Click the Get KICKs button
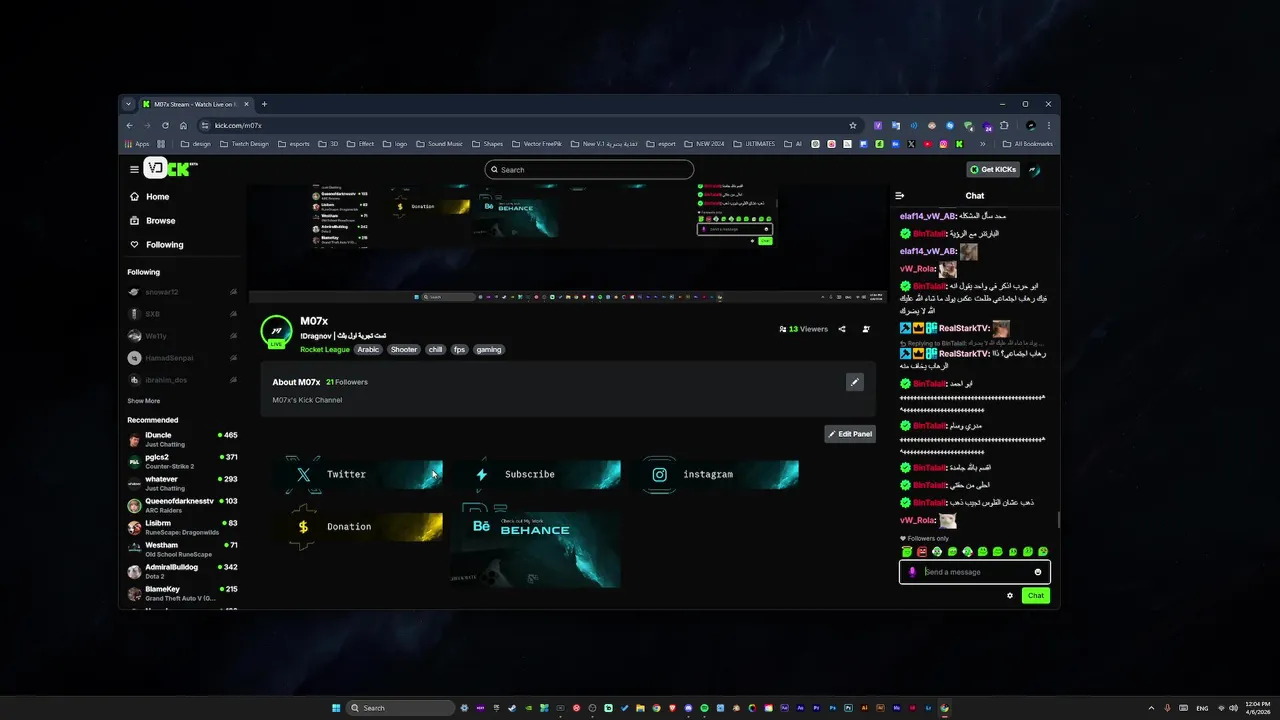The image size is (1280, 720). click(x=992, y=170)
